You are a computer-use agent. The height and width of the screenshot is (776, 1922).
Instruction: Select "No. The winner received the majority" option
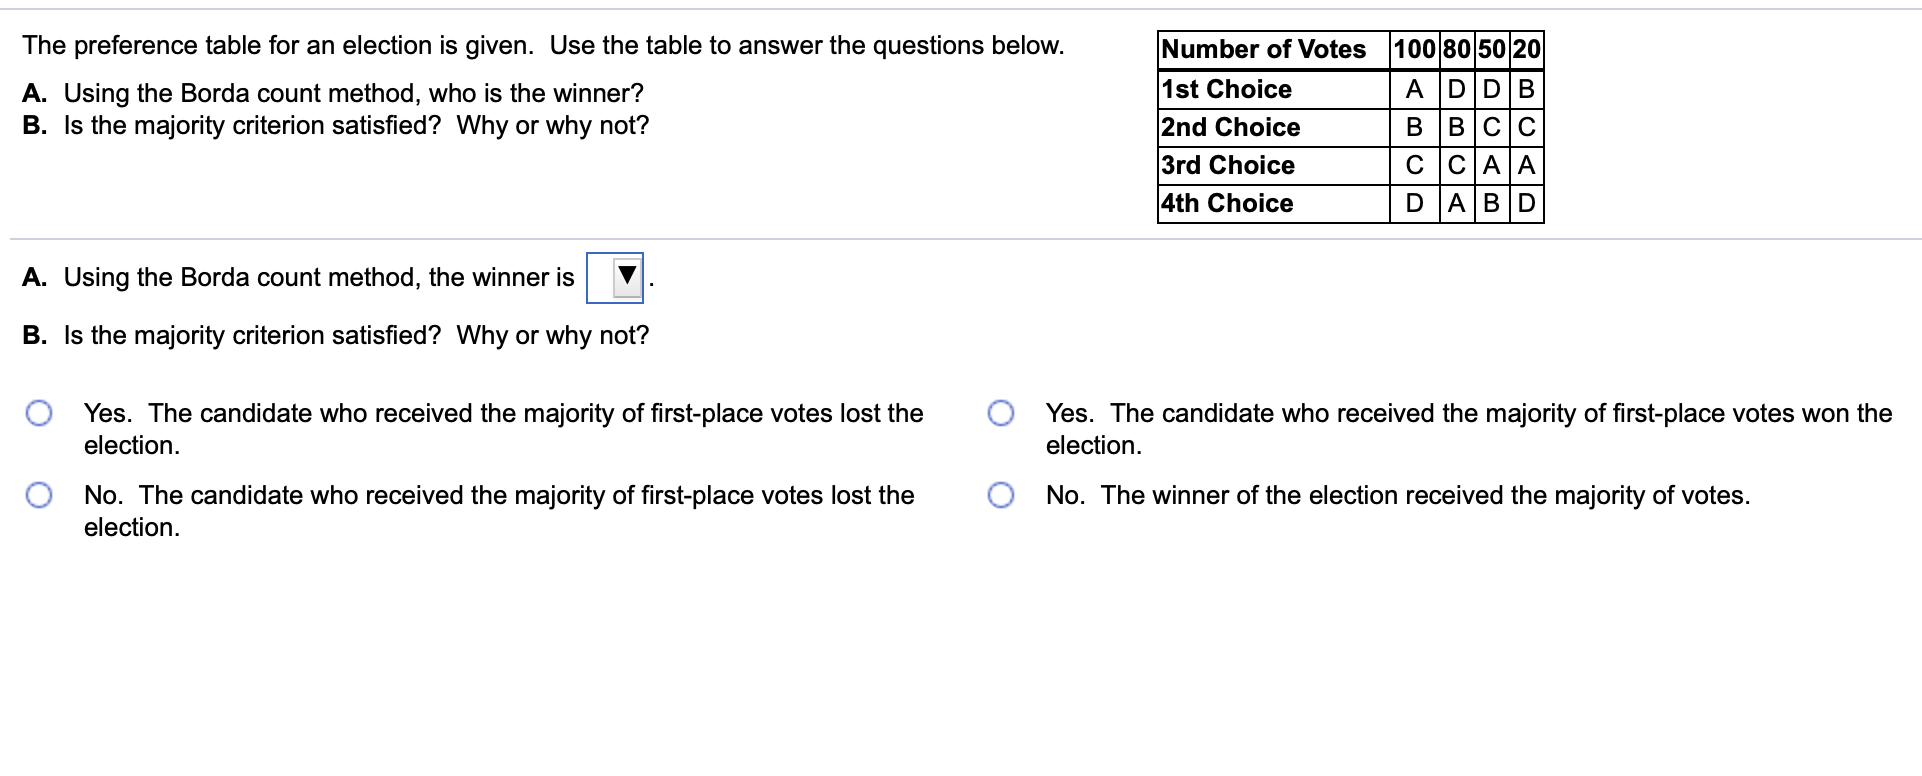point(1001,494)
